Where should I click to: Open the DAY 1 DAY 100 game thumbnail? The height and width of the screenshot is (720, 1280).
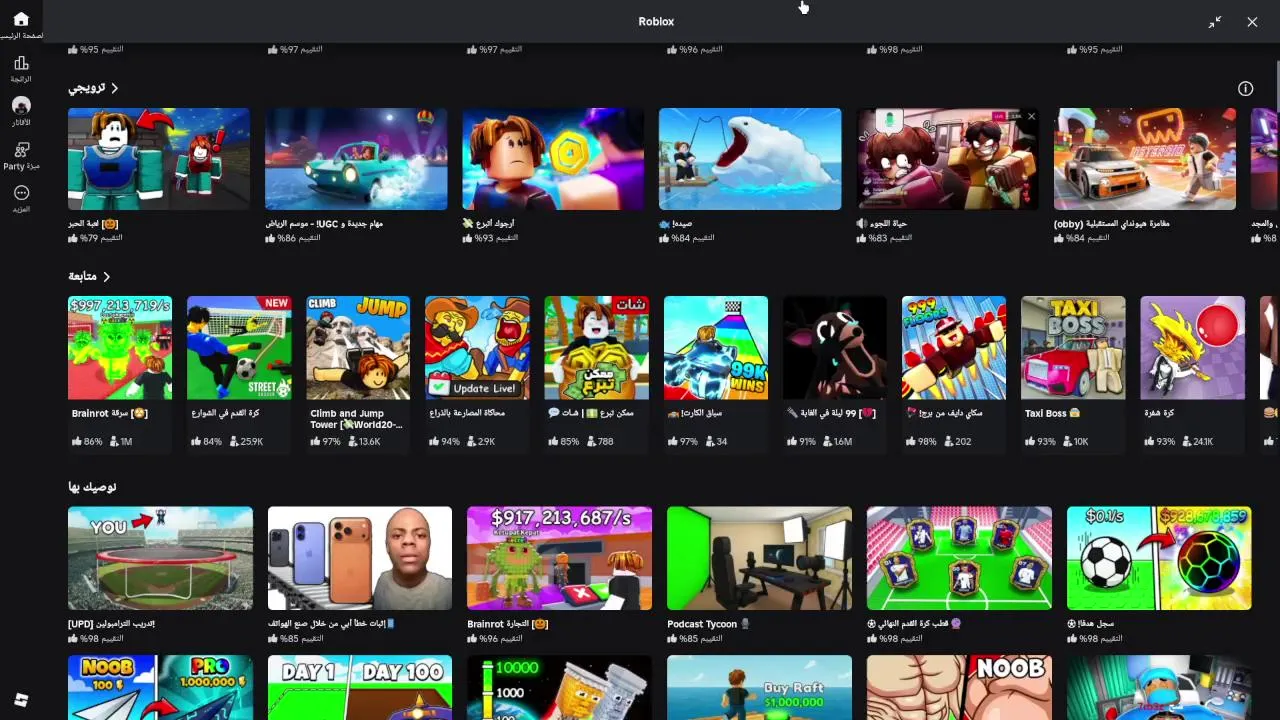(x=360, y=688)
